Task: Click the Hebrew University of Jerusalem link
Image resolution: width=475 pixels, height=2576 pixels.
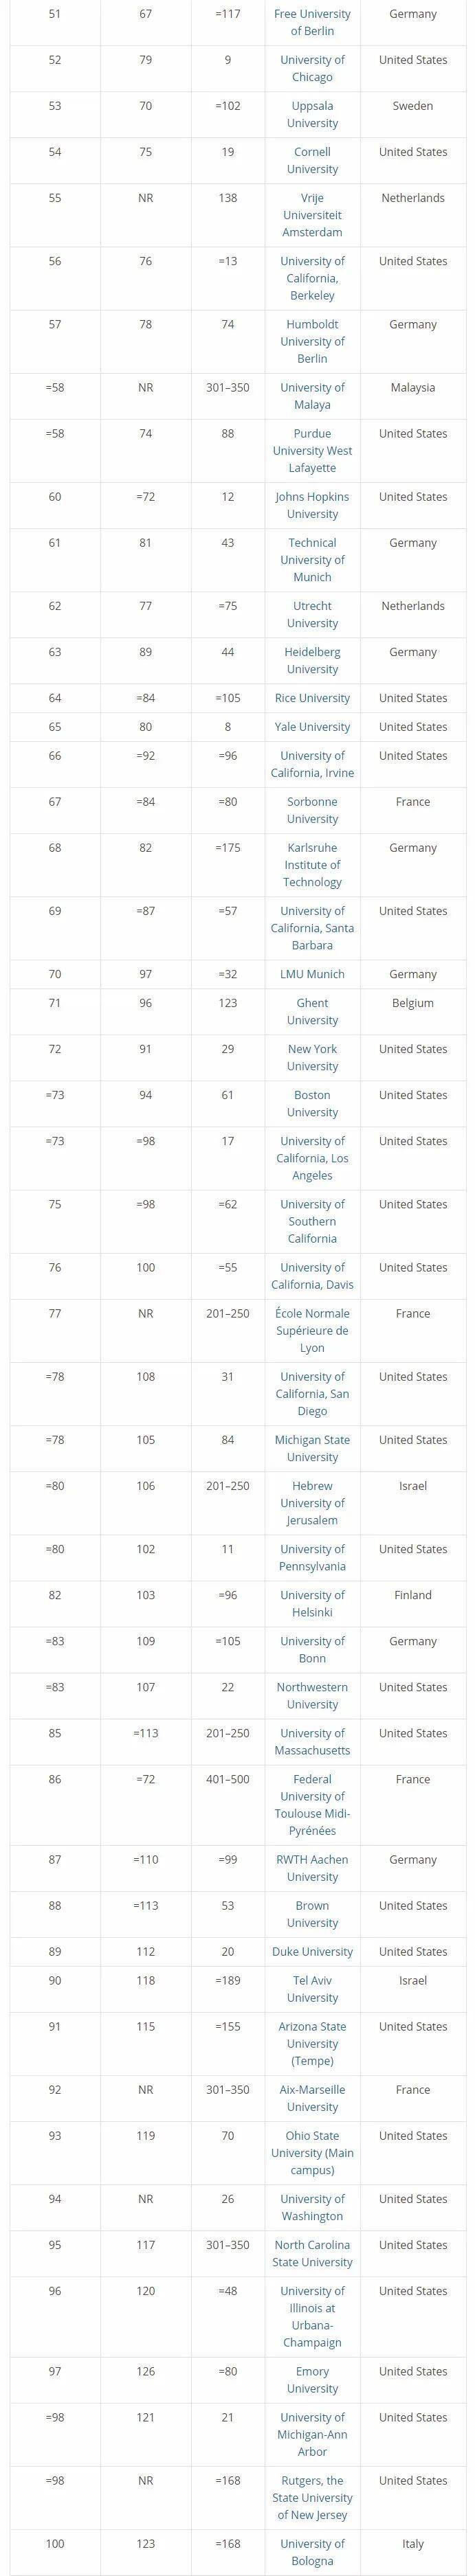Action: (312, 1503)
